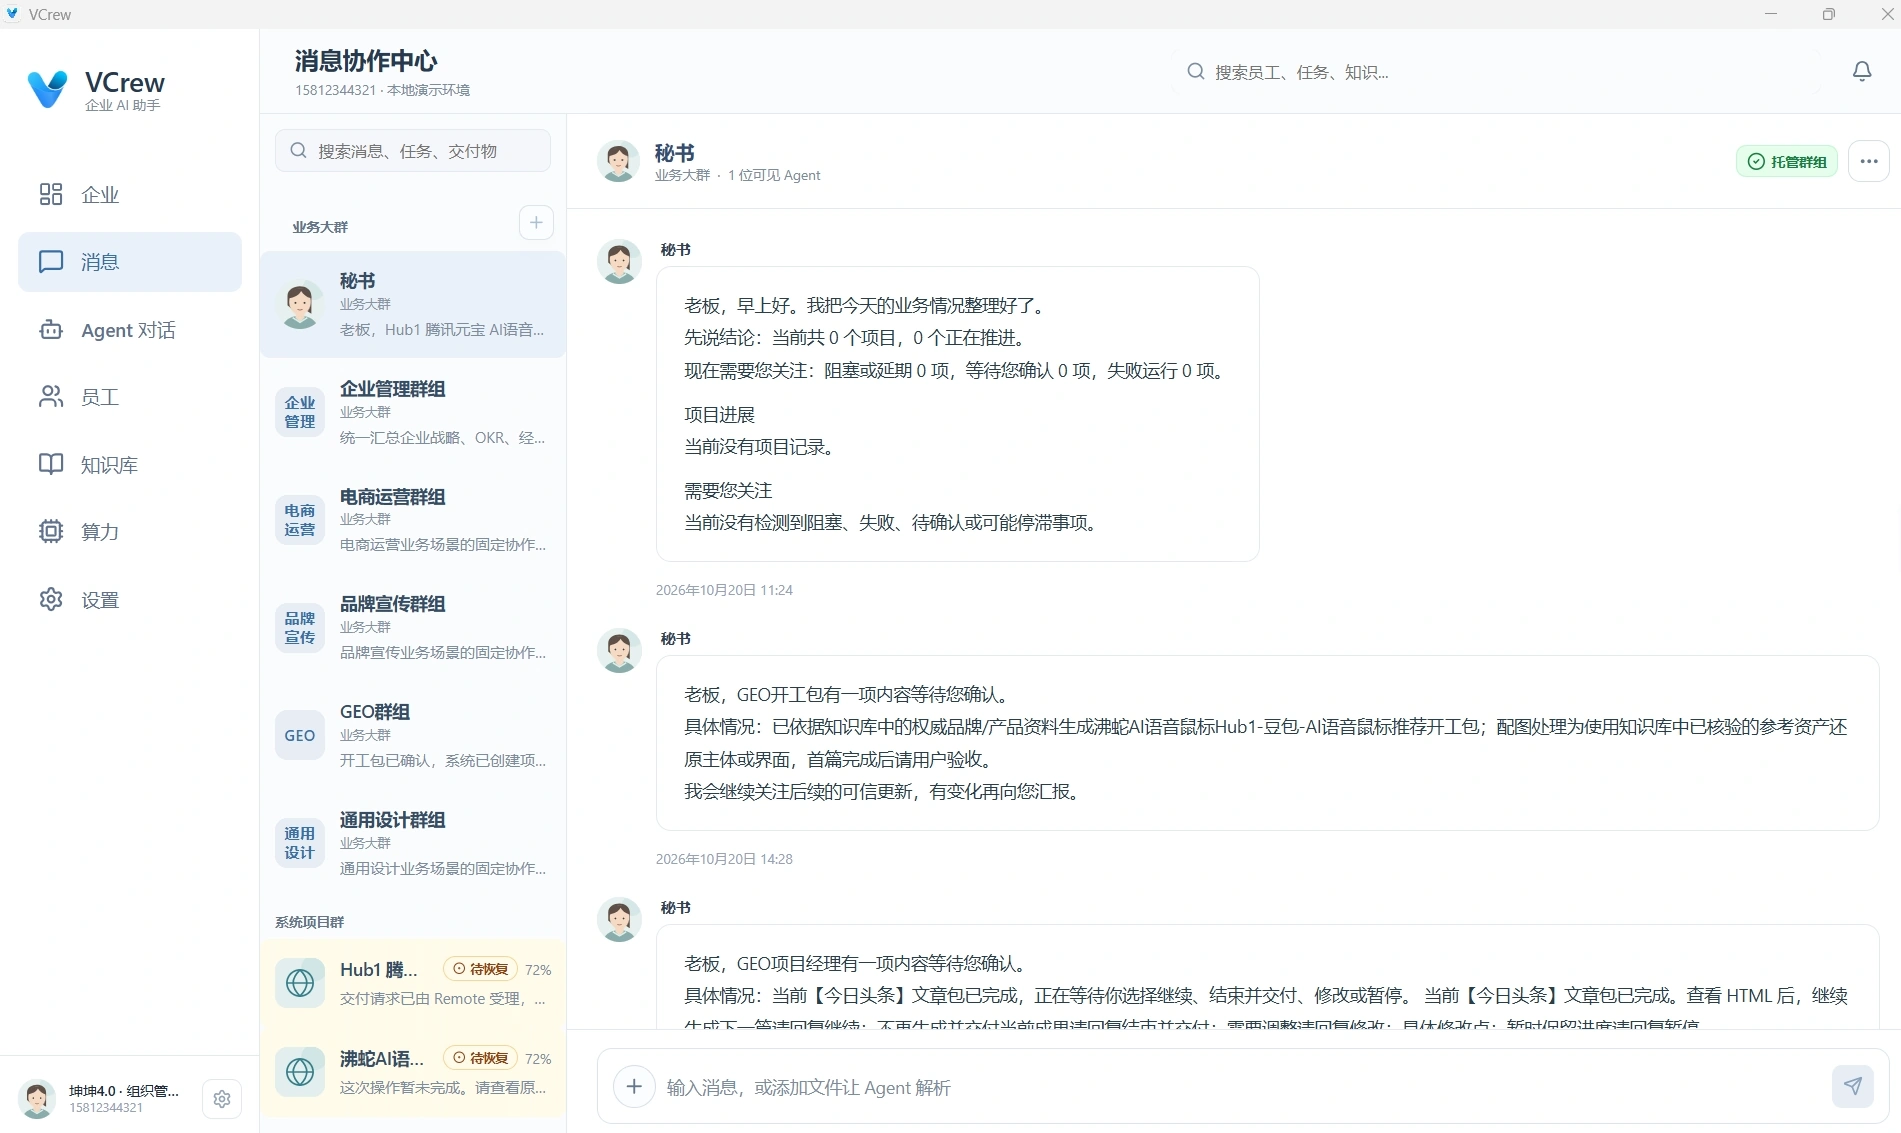Open the 企业管理群组 conversation
1901x1133 pixels.
413,412
